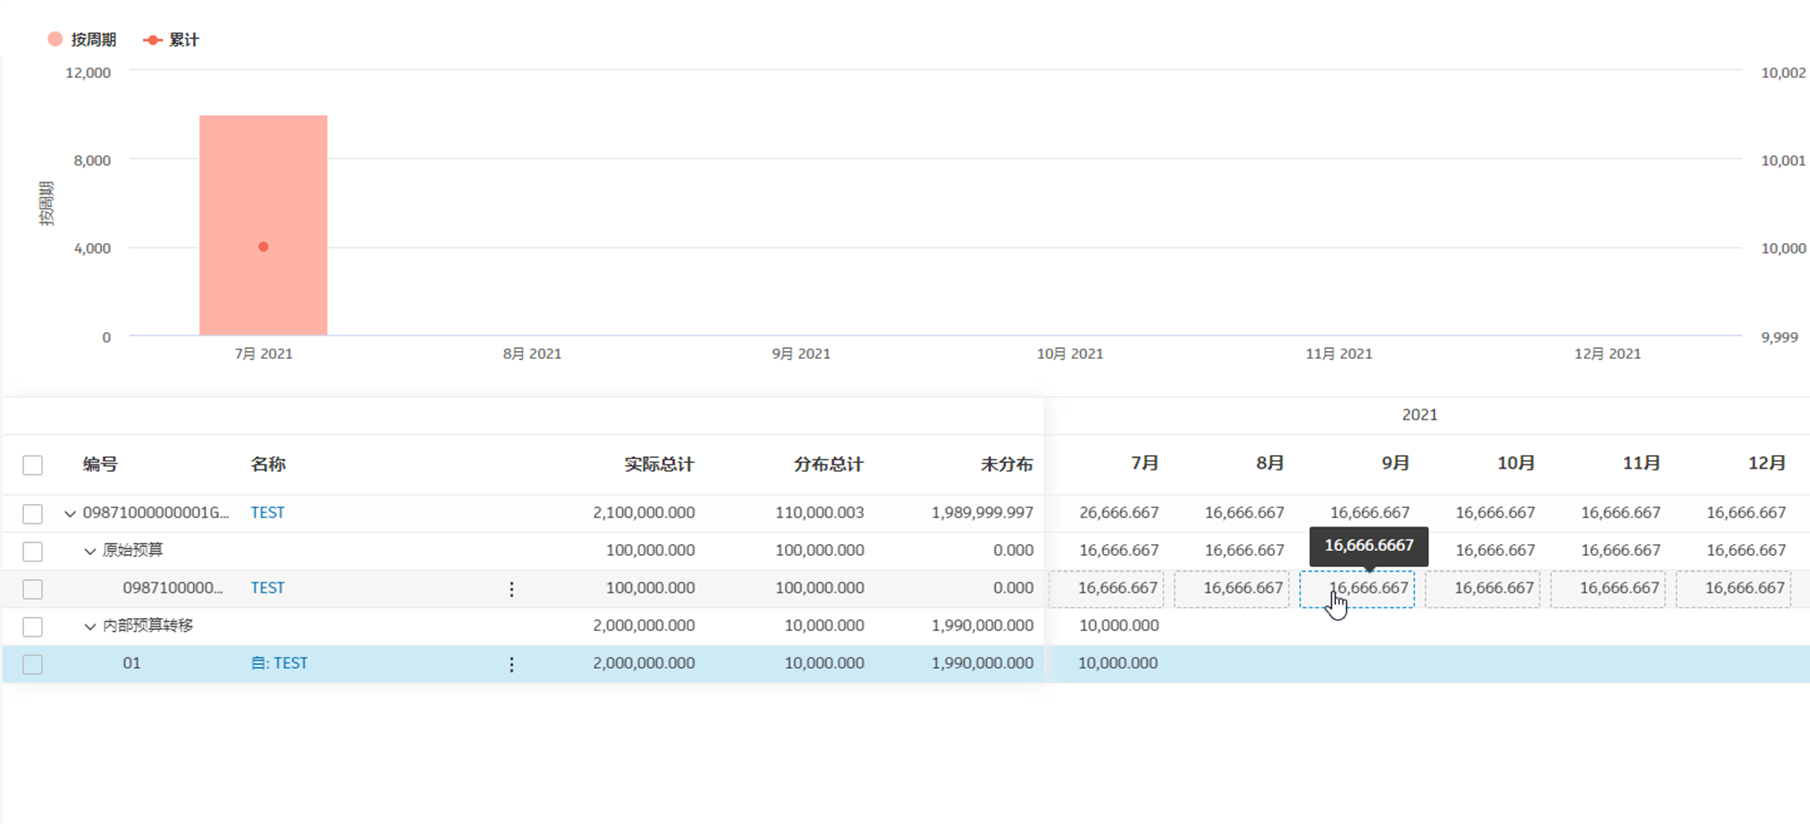This screenshot has height=824, width=1810.
Task: Select the 10,000.000 7月 cell in row 01
Action: pos(1118,663)
